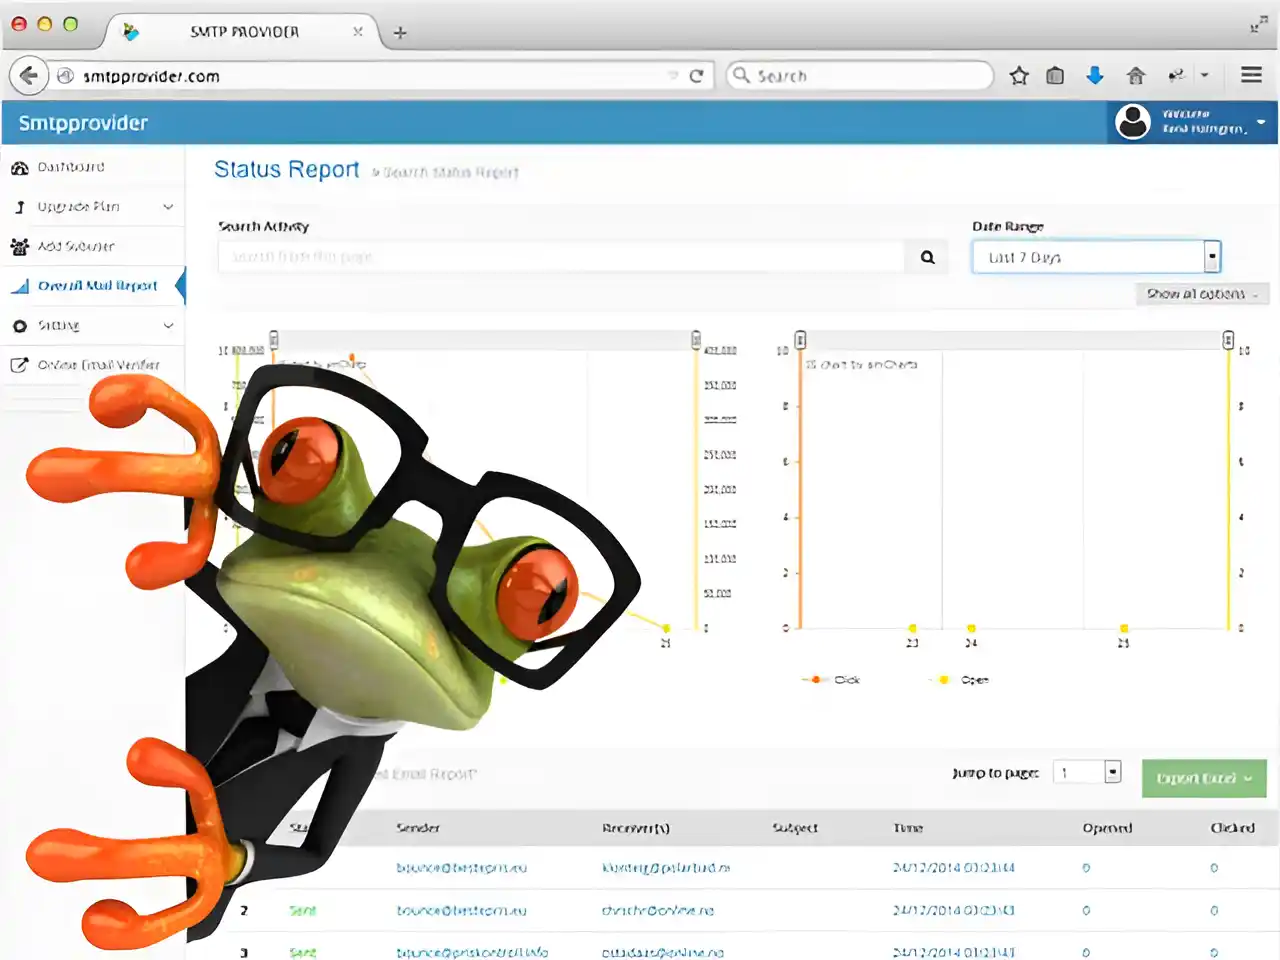Image resolution: width=1280 pixels, height=960 pixels.
Task: Open Upgrade Plan in the sidebar
Action: (x=79, y=207)
